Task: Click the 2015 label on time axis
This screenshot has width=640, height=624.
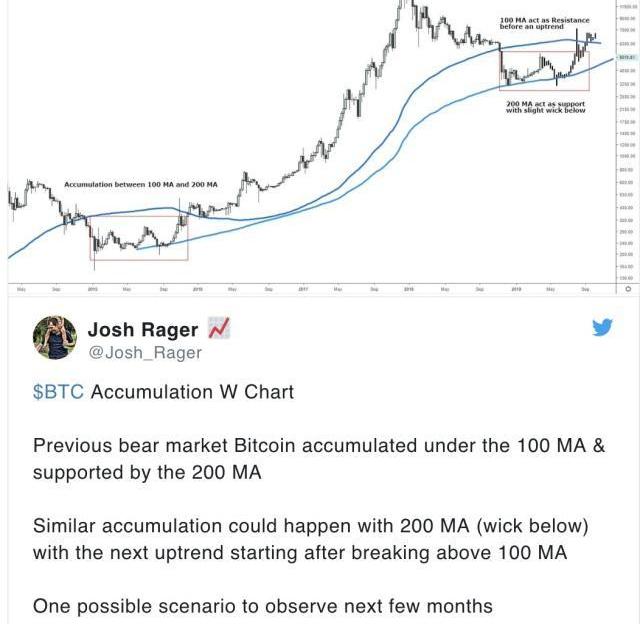Action: (90, 289)
